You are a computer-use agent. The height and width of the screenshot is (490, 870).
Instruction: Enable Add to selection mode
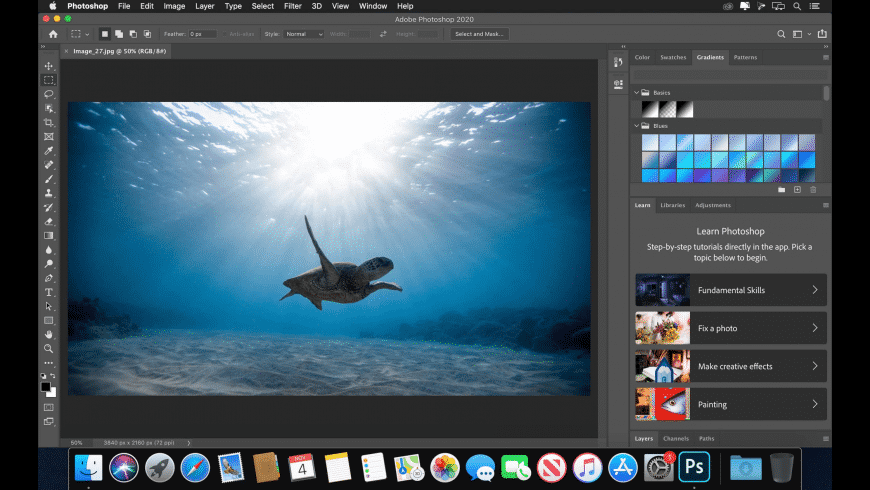tap(119, 34)
